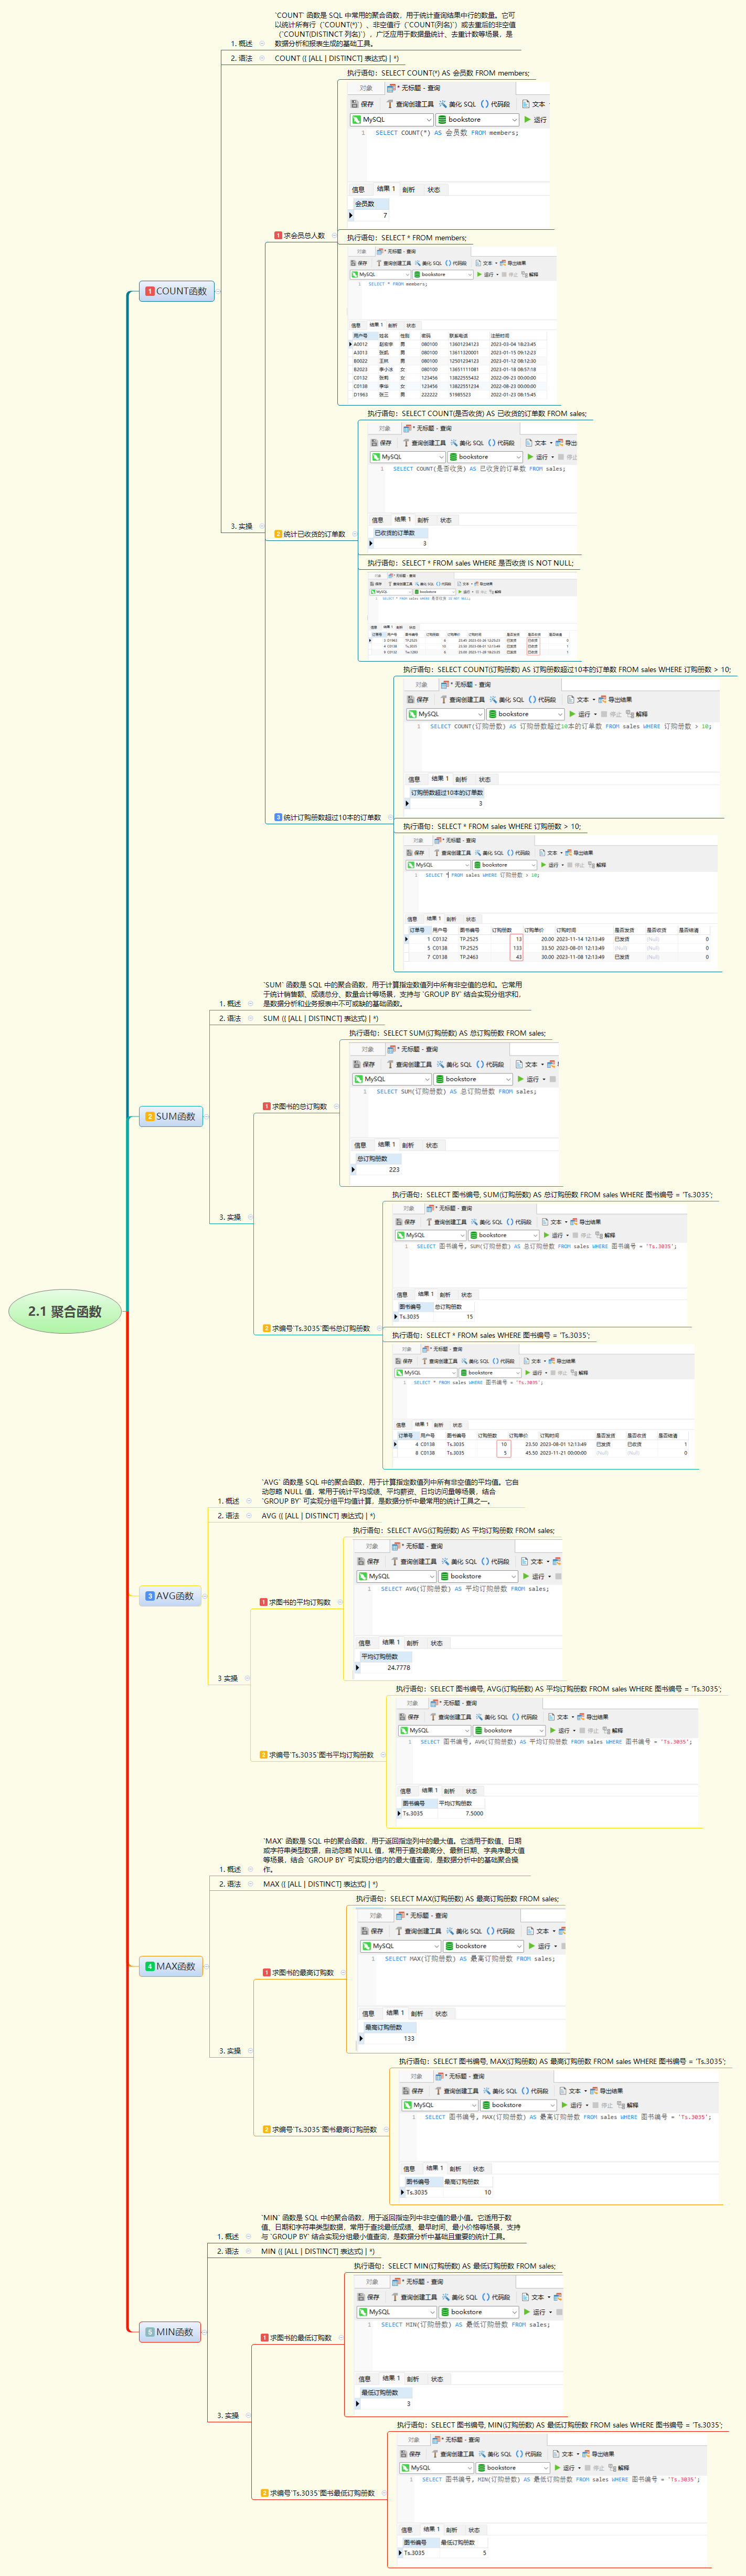Select 对象 tab in COUNT(*) 会员数 screenshot
The image size is (746, 2576).
point(366,88)
